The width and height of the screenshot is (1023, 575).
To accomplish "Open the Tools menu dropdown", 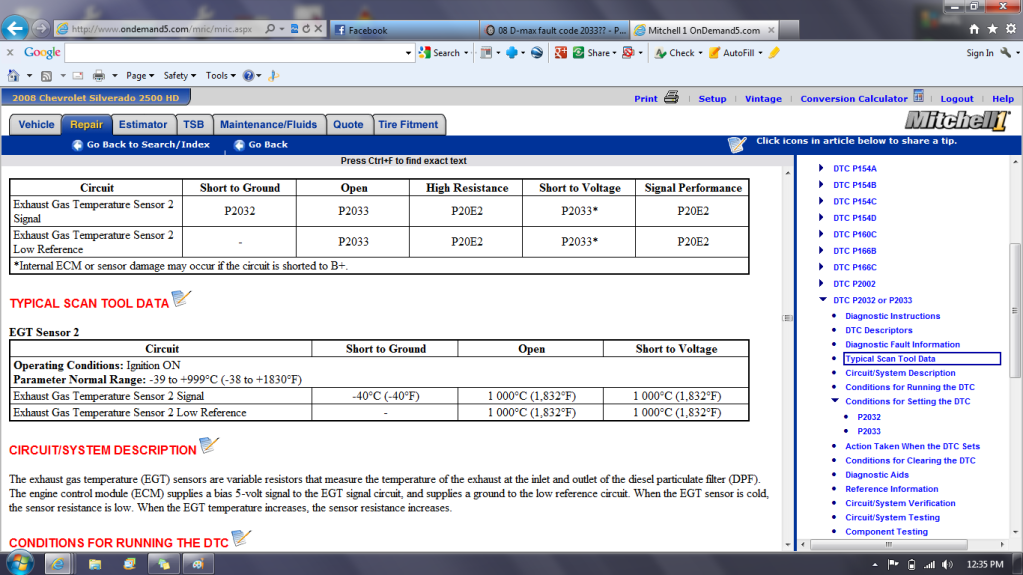I will [221, 76].
